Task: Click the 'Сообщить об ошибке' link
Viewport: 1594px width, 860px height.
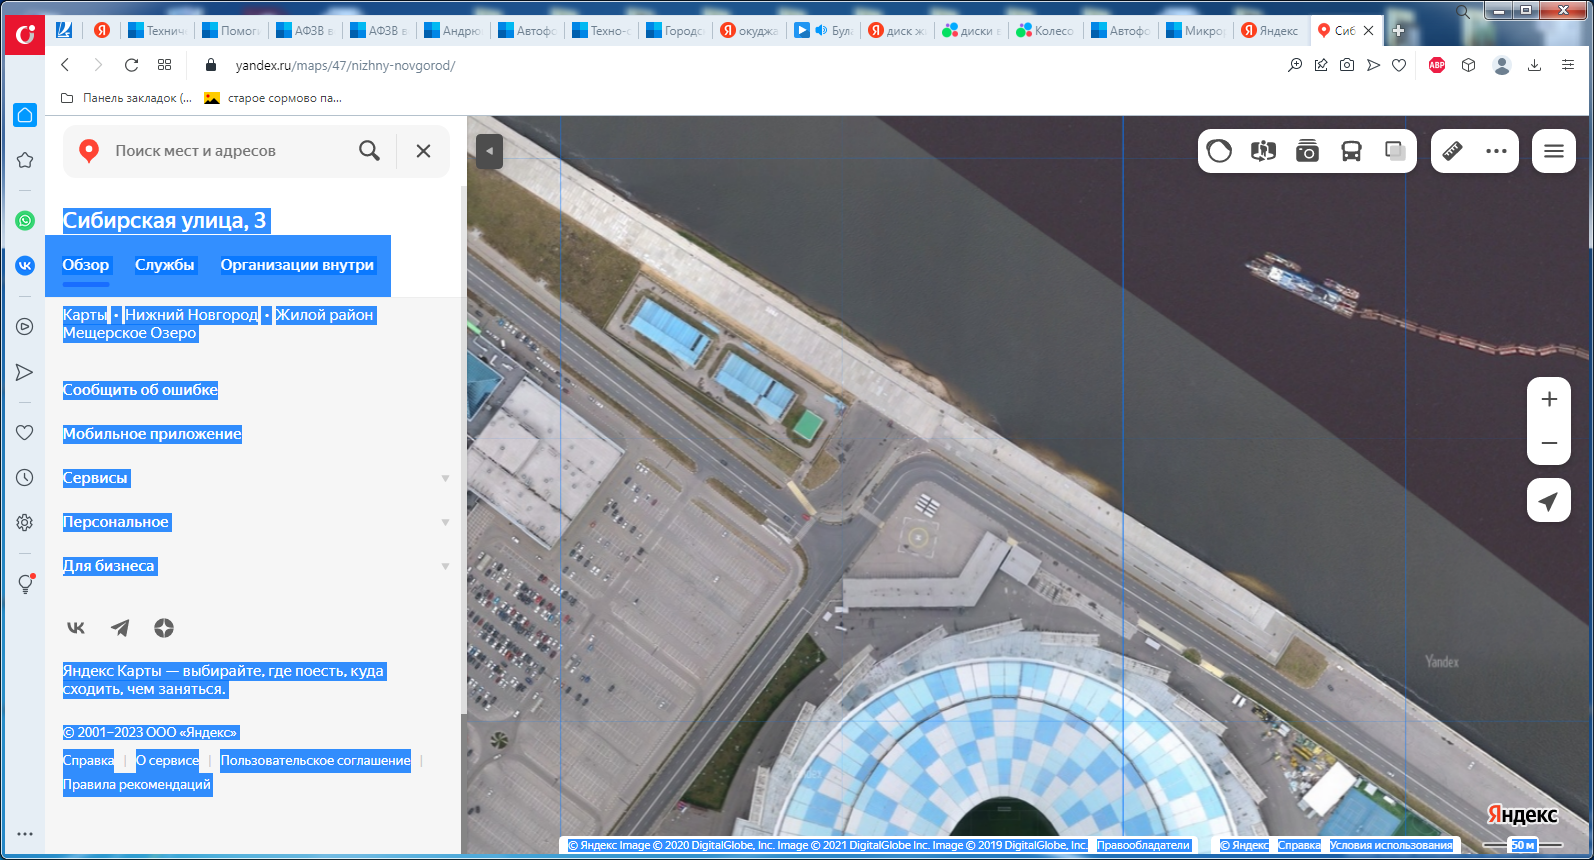Action: click(140, 390)
